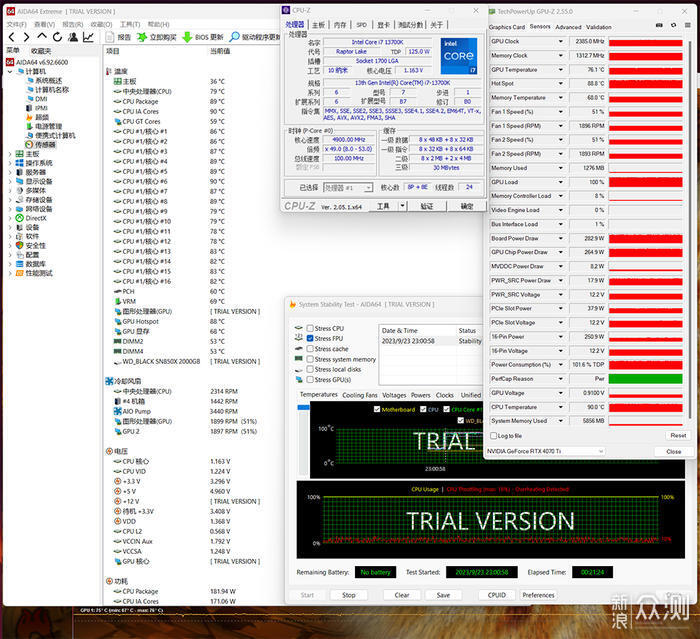This screenshot has width=700, height=639.
Task: Click Reset button in GPU-Z
Action: click(x=678, y=435)
